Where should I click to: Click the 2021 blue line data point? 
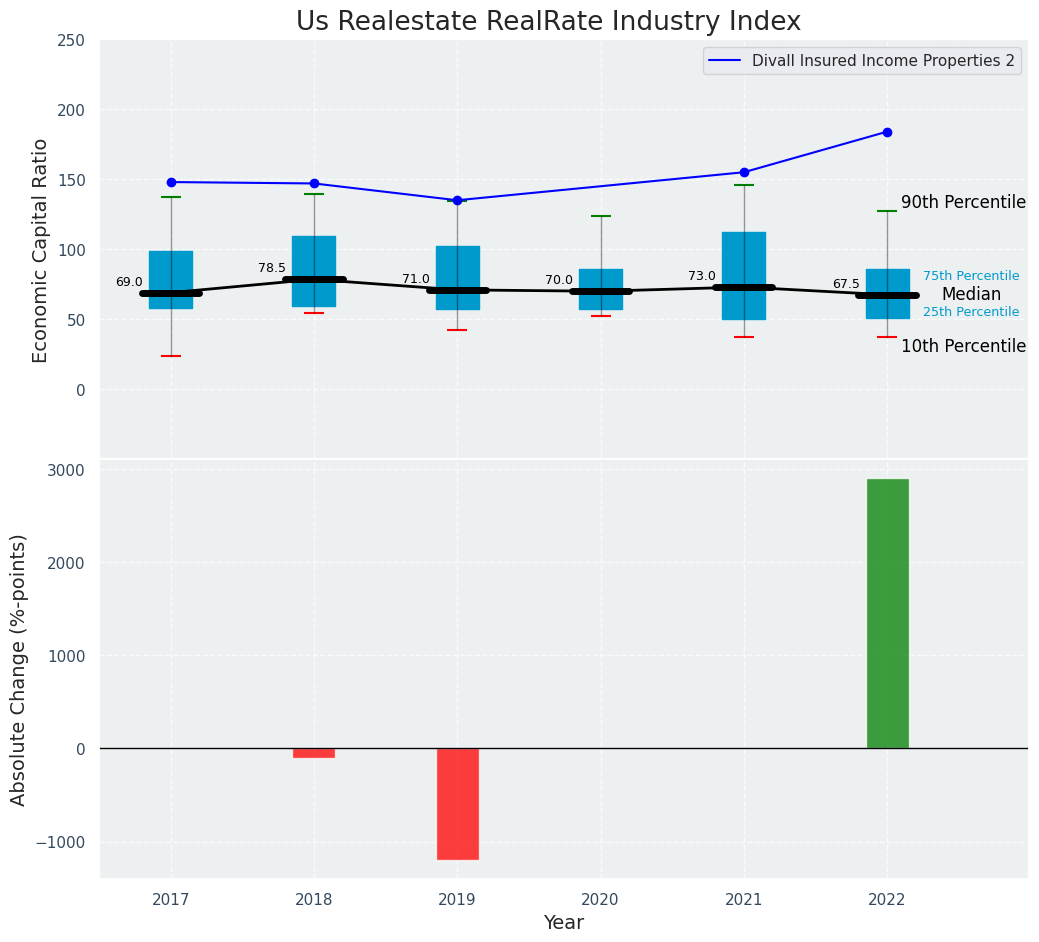744,172
